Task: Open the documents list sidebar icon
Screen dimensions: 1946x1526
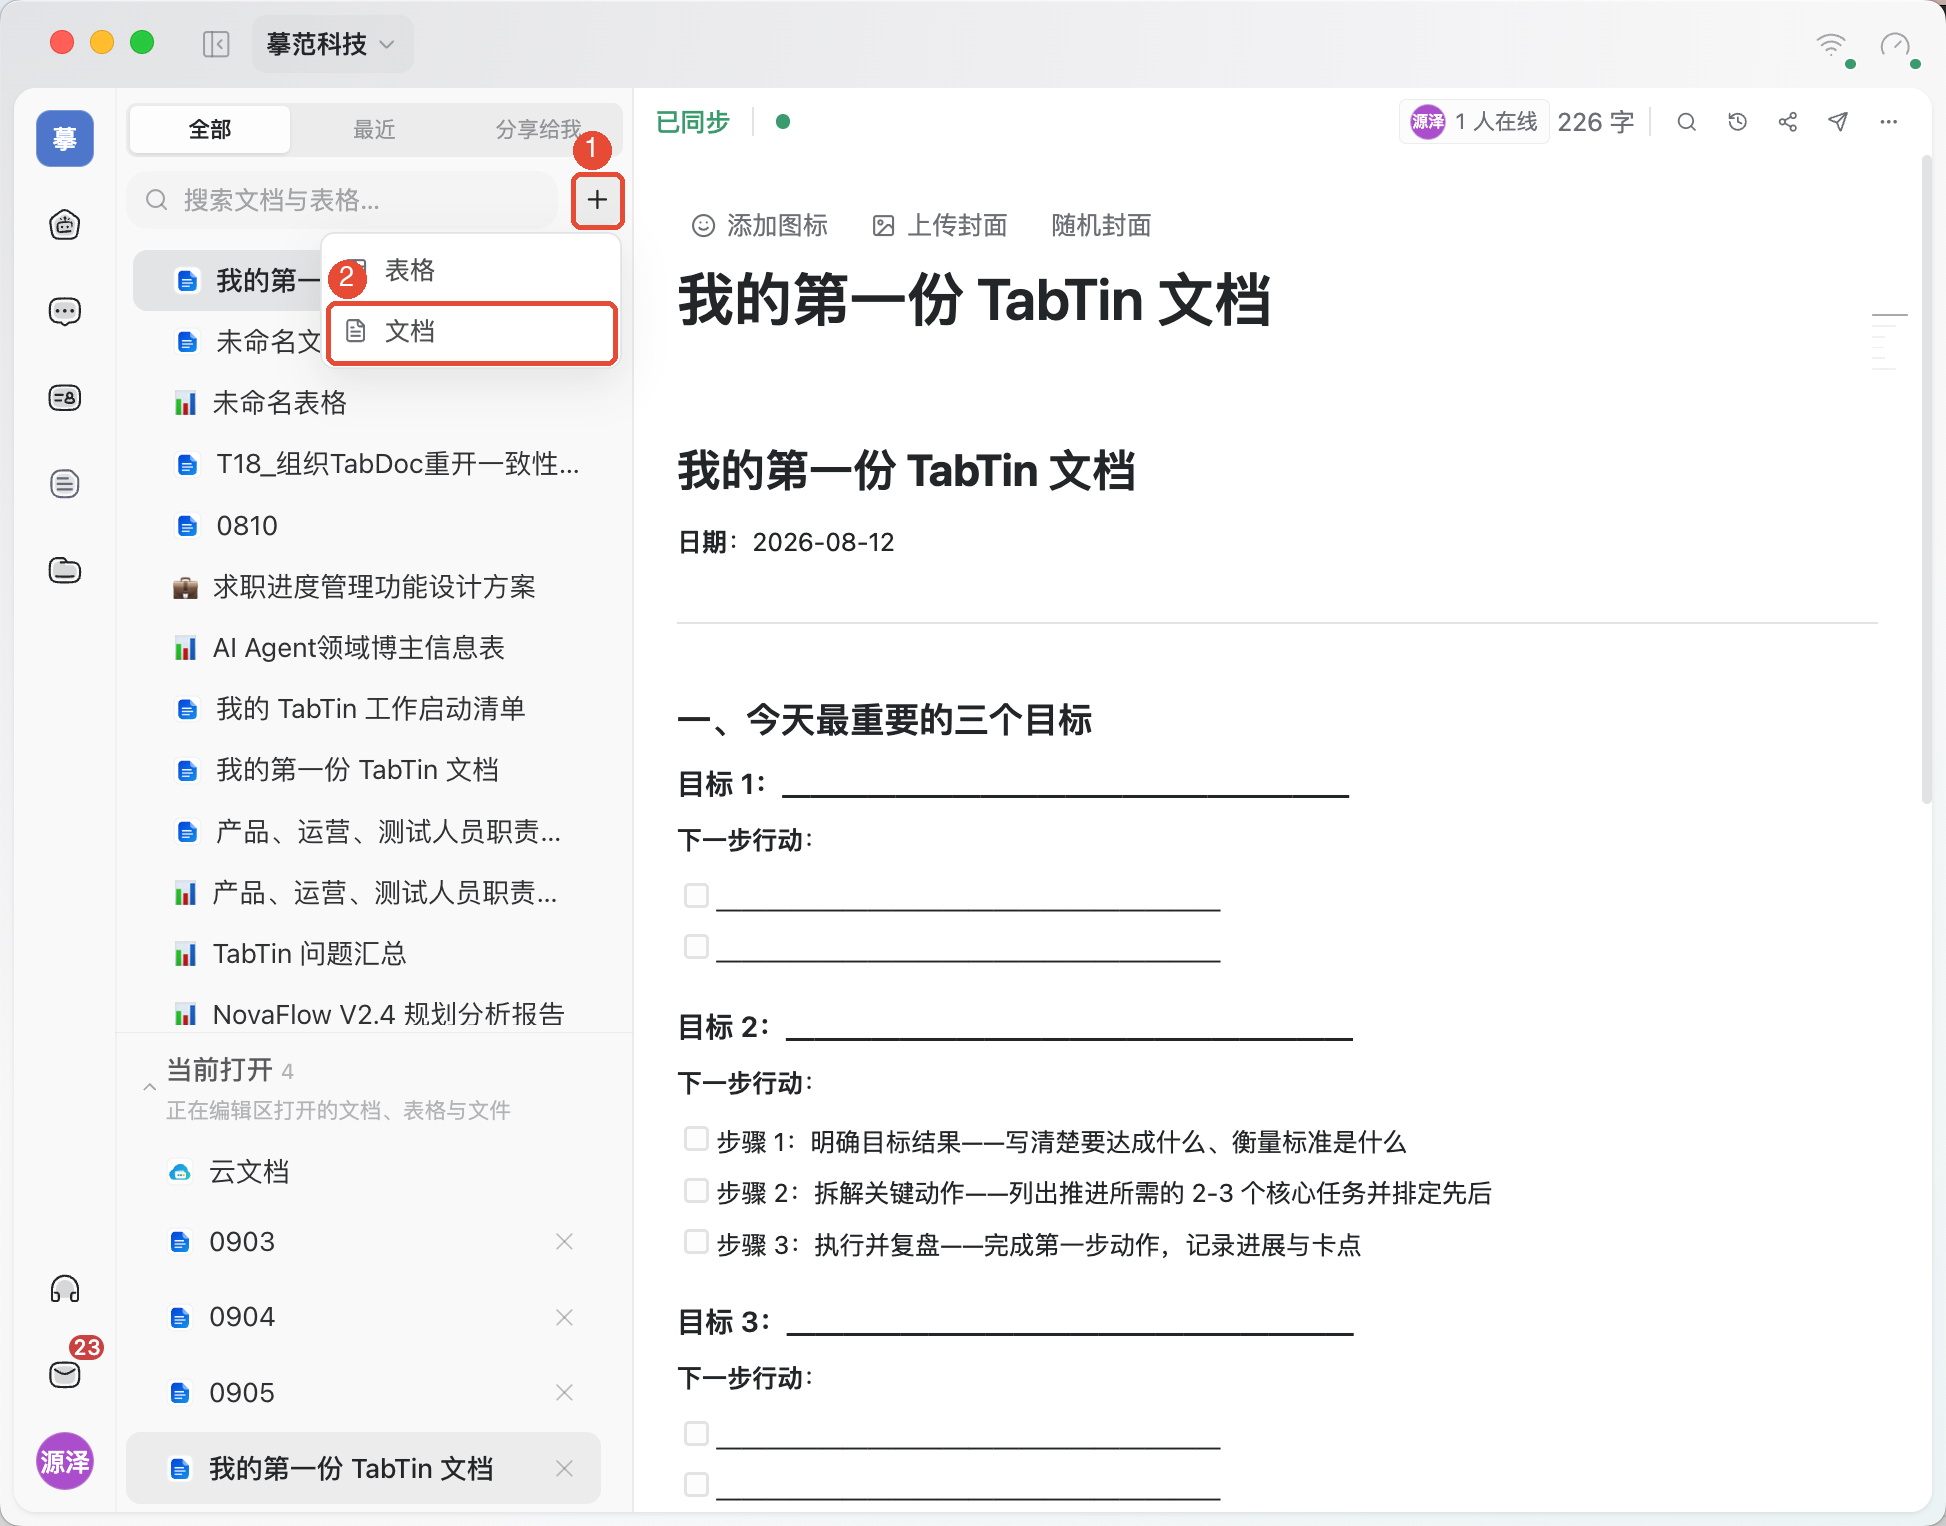Action: pyautogui.click(x=65, y=484)
